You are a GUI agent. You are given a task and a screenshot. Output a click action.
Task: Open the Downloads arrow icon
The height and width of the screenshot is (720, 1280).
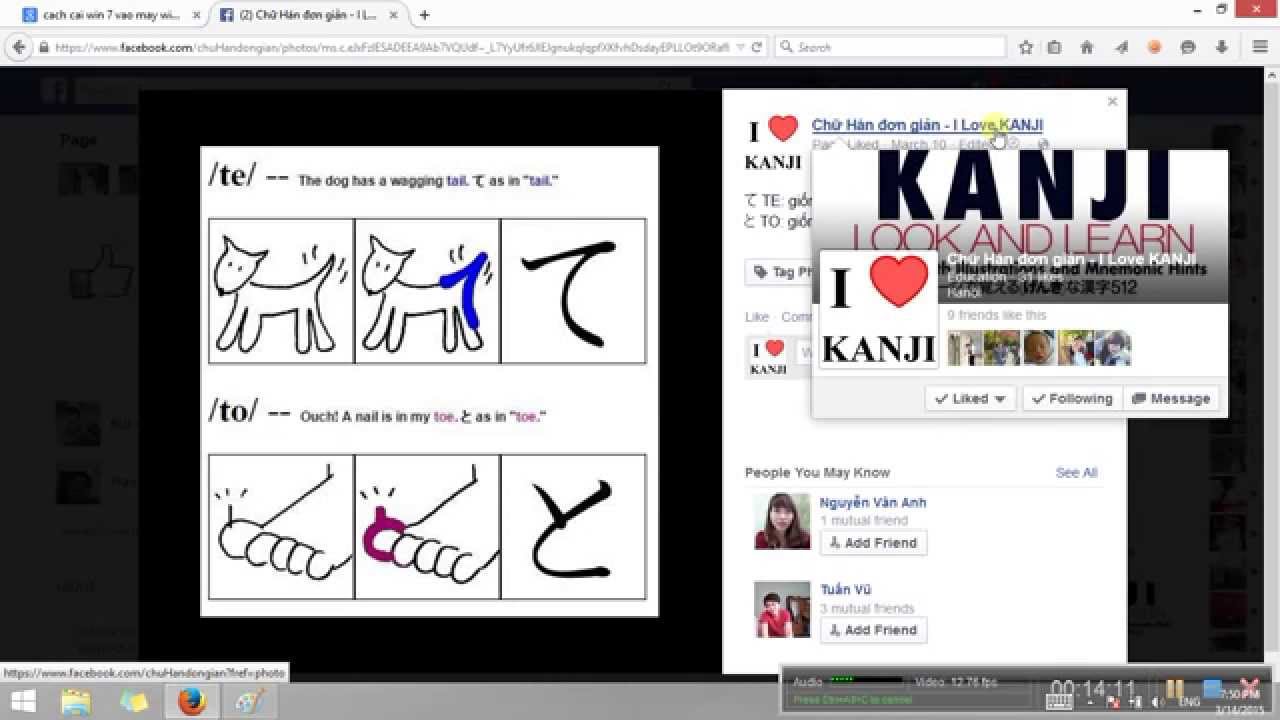[1222, 47]
